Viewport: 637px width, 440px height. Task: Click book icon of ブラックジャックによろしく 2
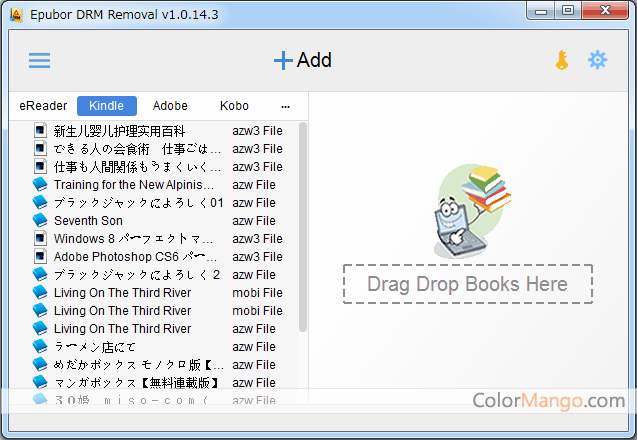pos(40,274)
